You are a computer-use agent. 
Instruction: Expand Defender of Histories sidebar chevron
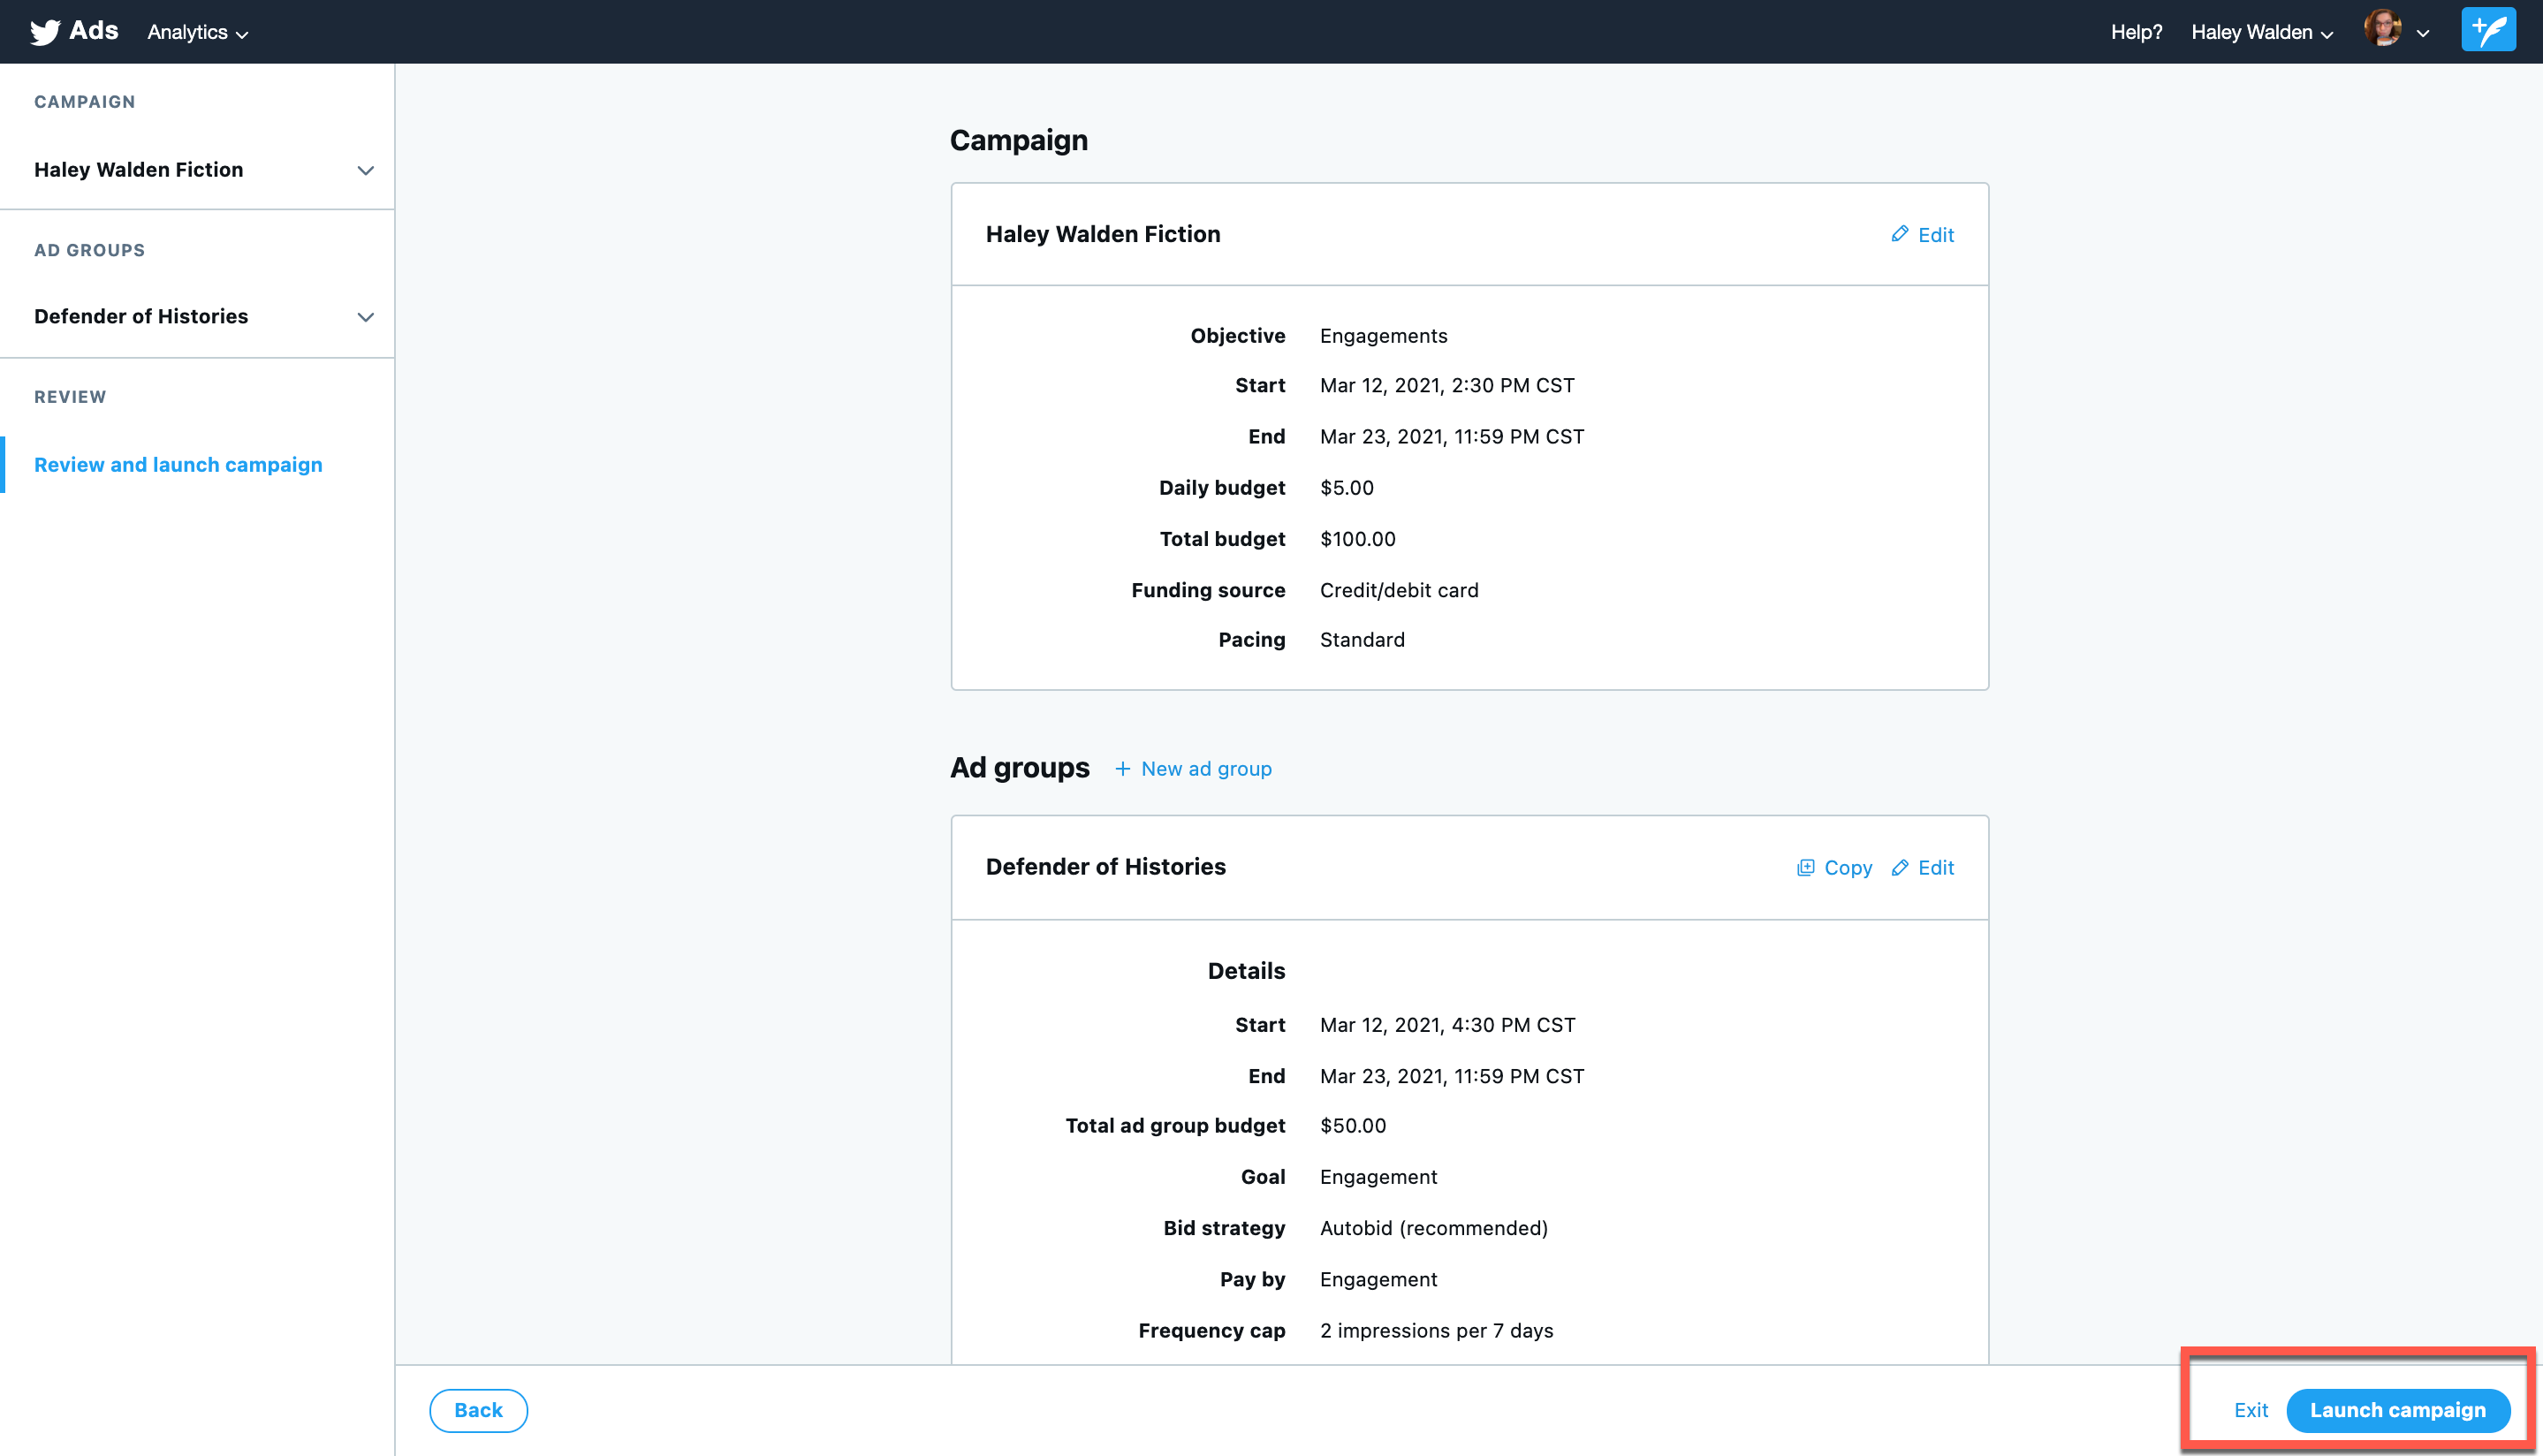365,317
